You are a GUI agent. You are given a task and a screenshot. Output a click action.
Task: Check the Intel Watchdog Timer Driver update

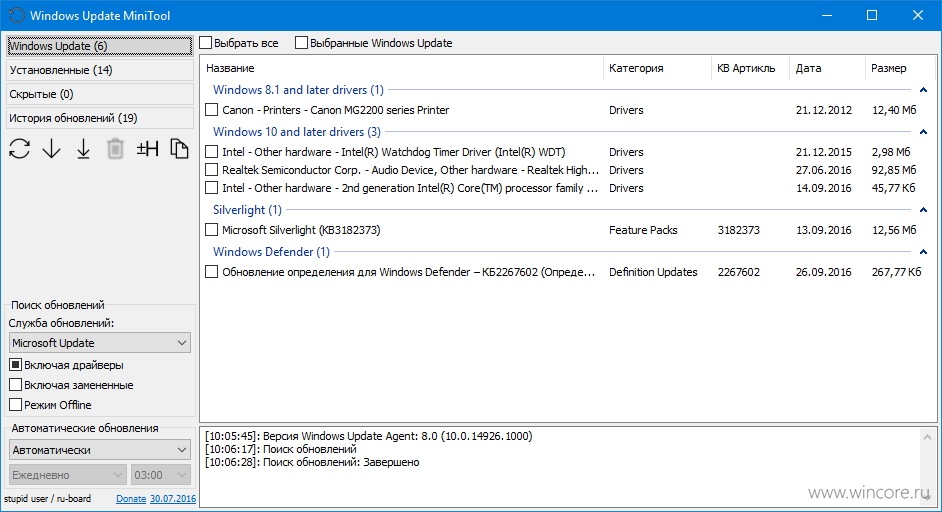coord(211,152)
